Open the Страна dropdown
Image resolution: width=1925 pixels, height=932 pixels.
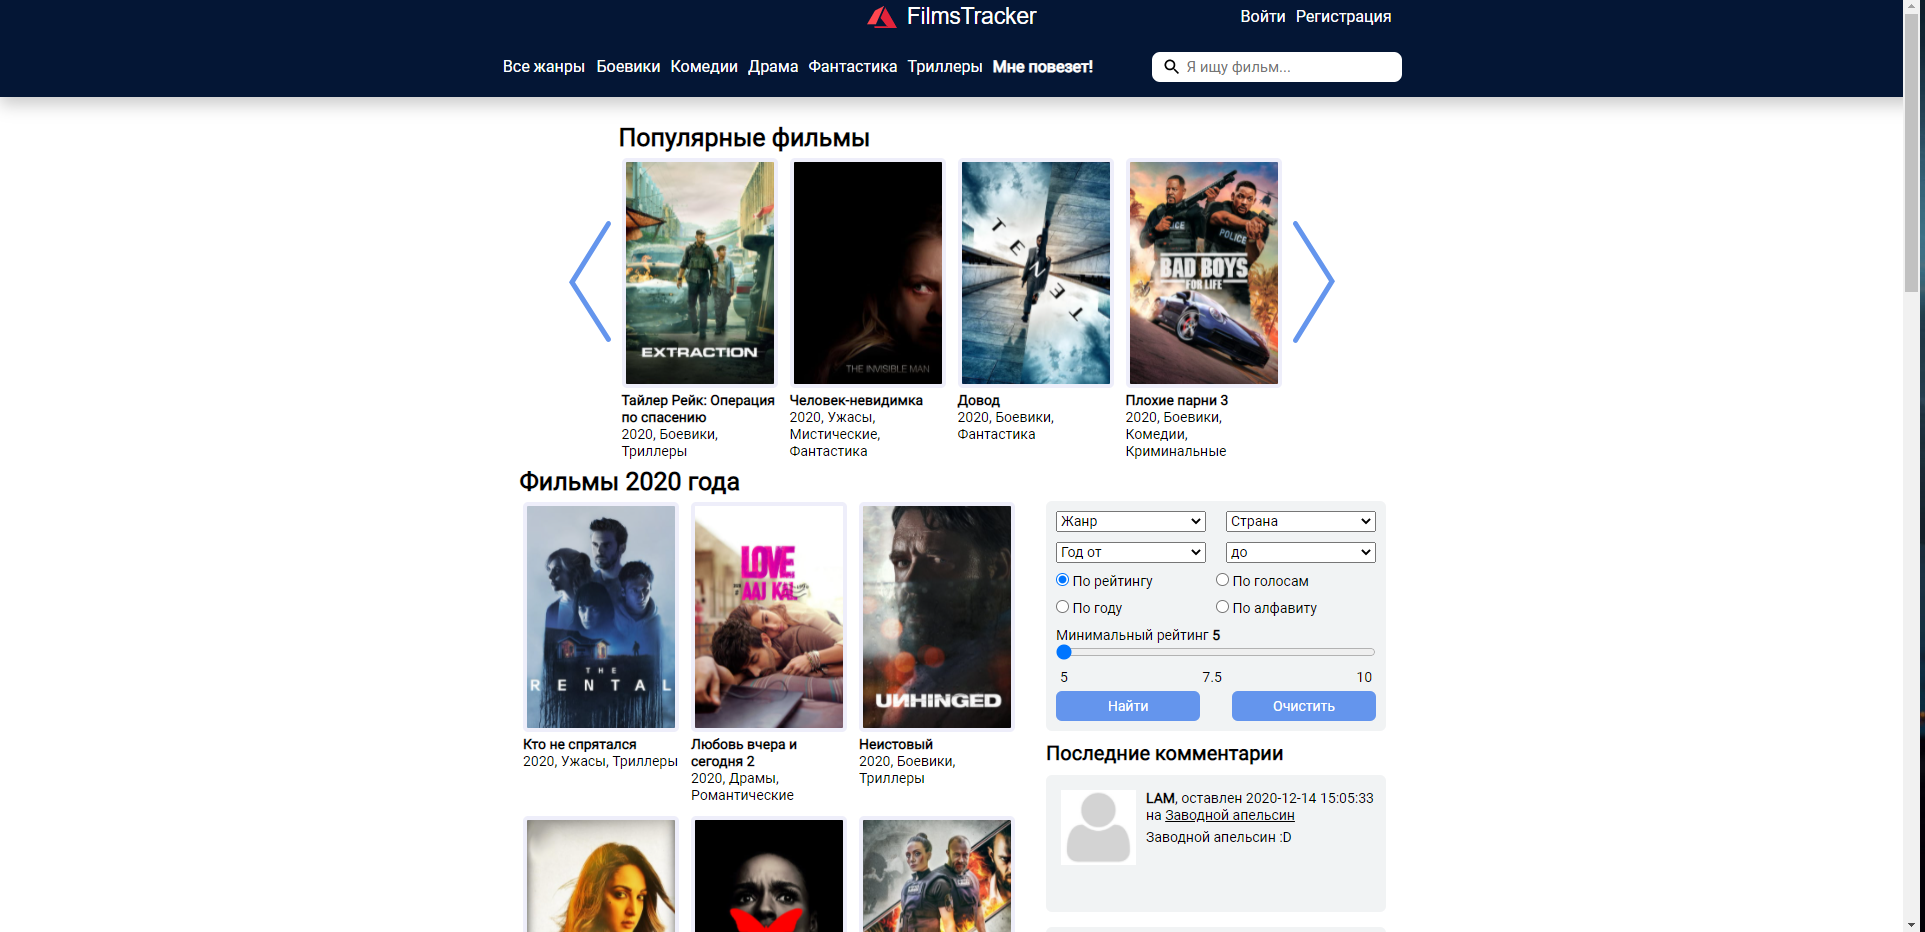(1300, 521)
